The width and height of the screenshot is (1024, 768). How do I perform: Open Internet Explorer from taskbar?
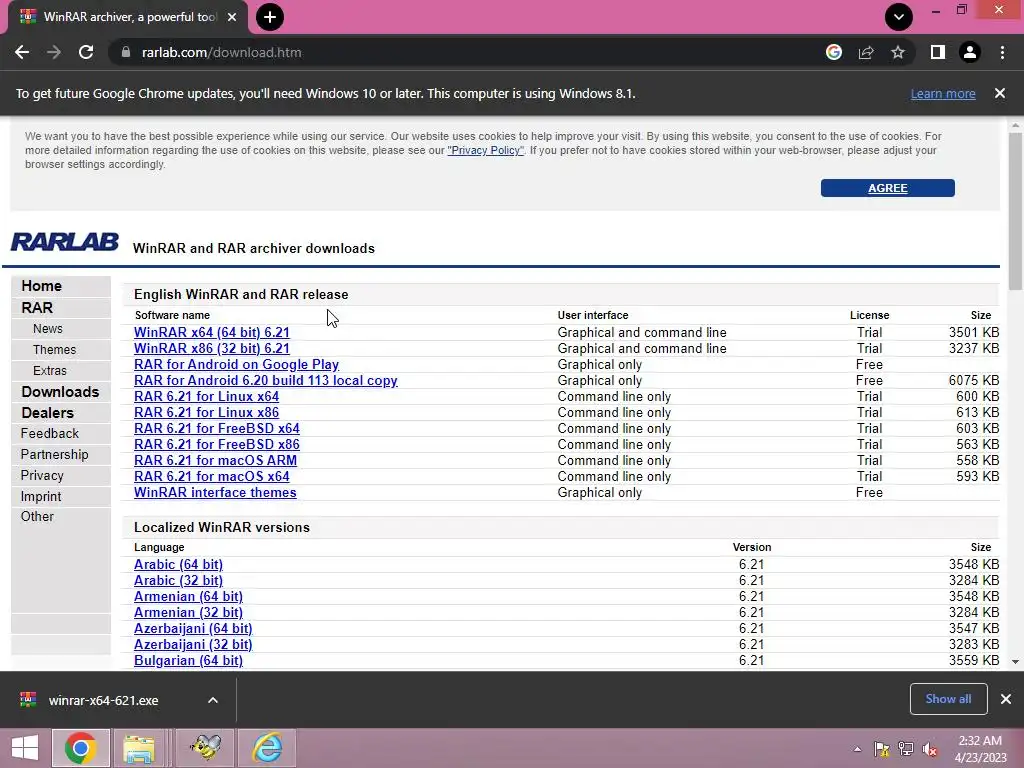[x=268, y=748]
